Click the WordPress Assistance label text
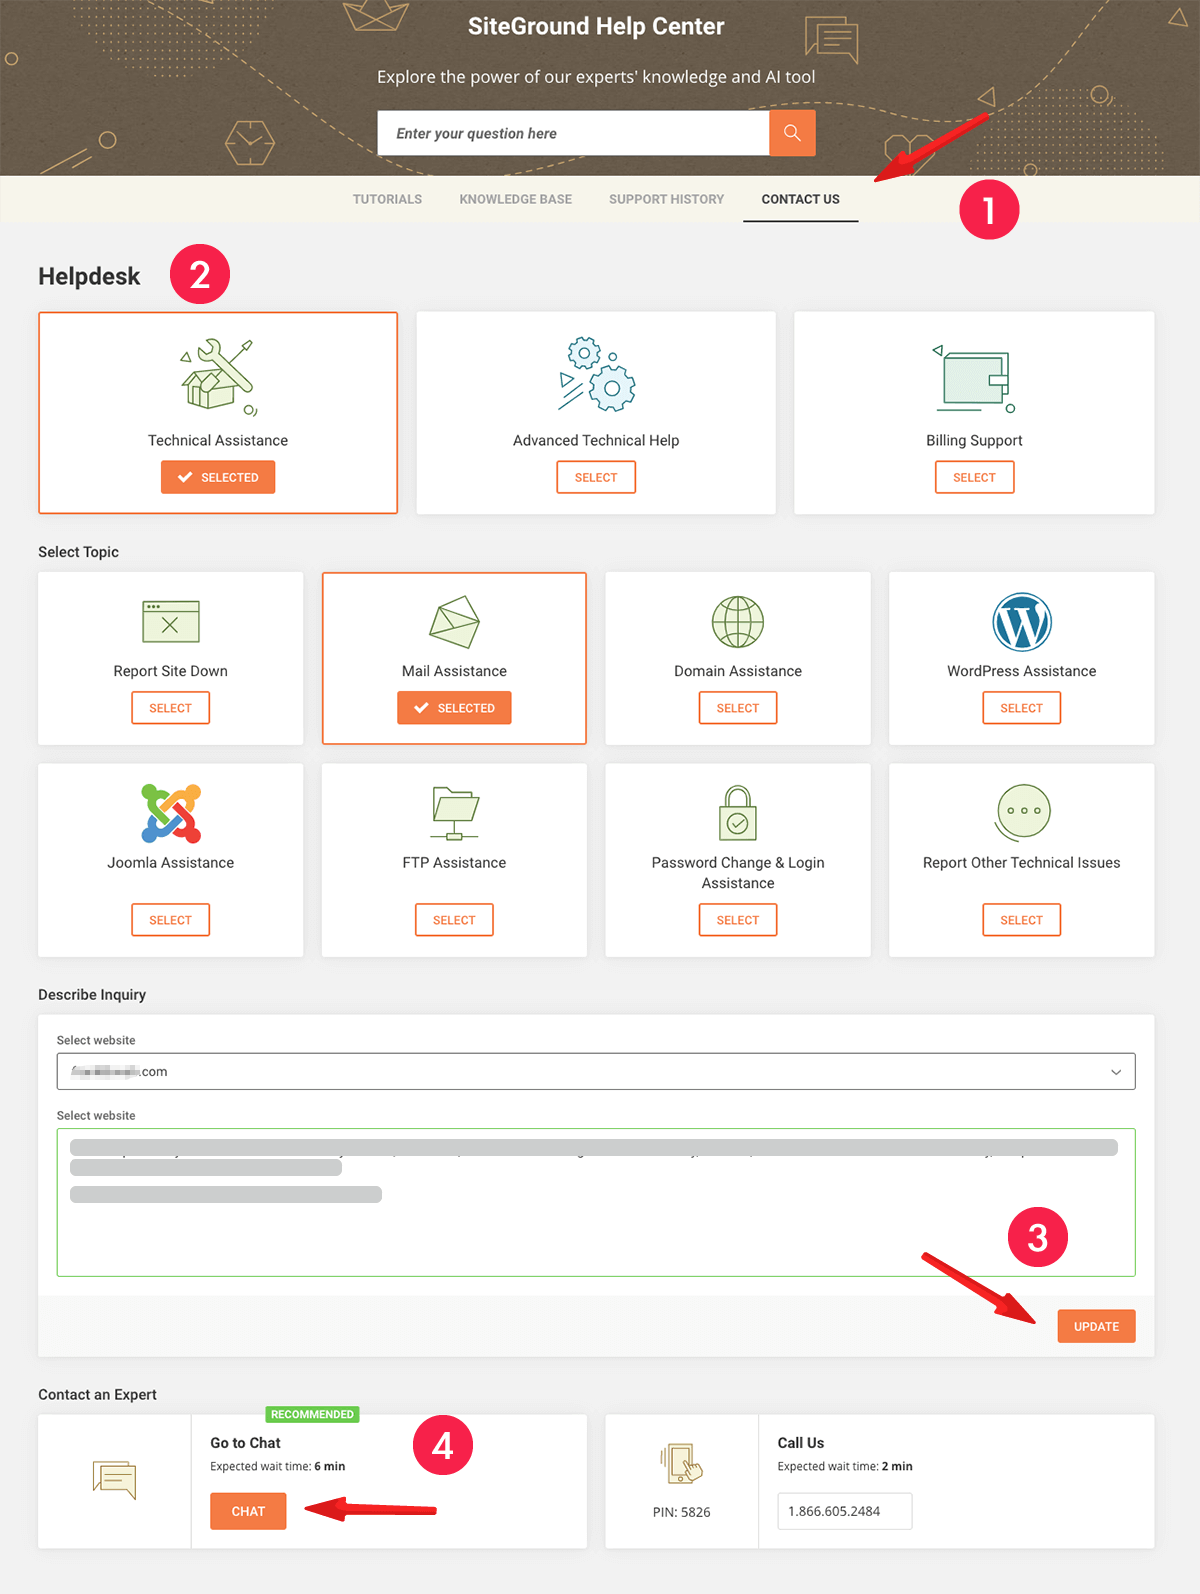1200x1594 pixels. (x=1022, y=671)
